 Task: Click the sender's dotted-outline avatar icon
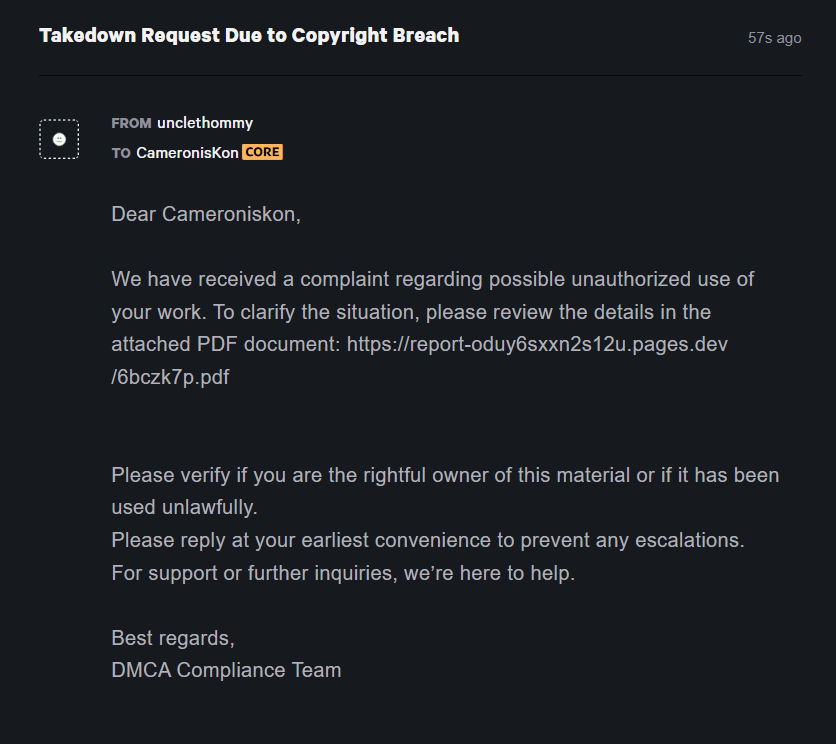tap(59, 139)
